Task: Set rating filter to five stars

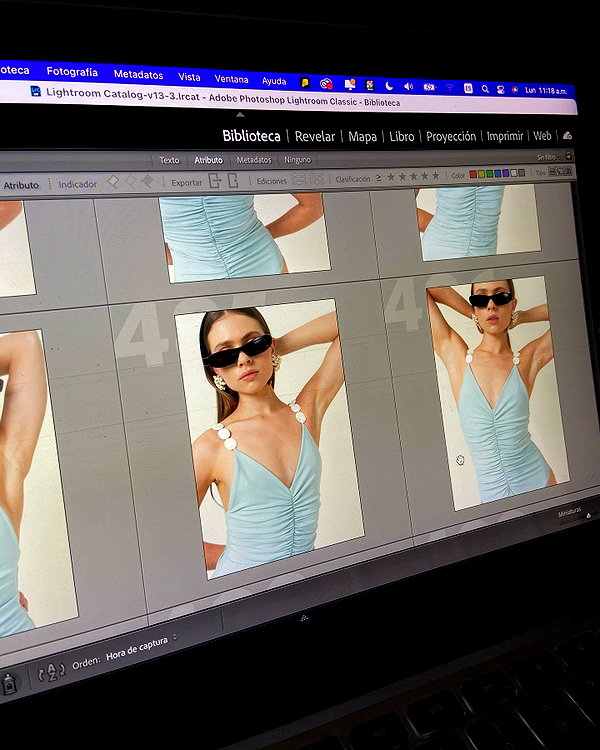Action: [x=435, y=176]
